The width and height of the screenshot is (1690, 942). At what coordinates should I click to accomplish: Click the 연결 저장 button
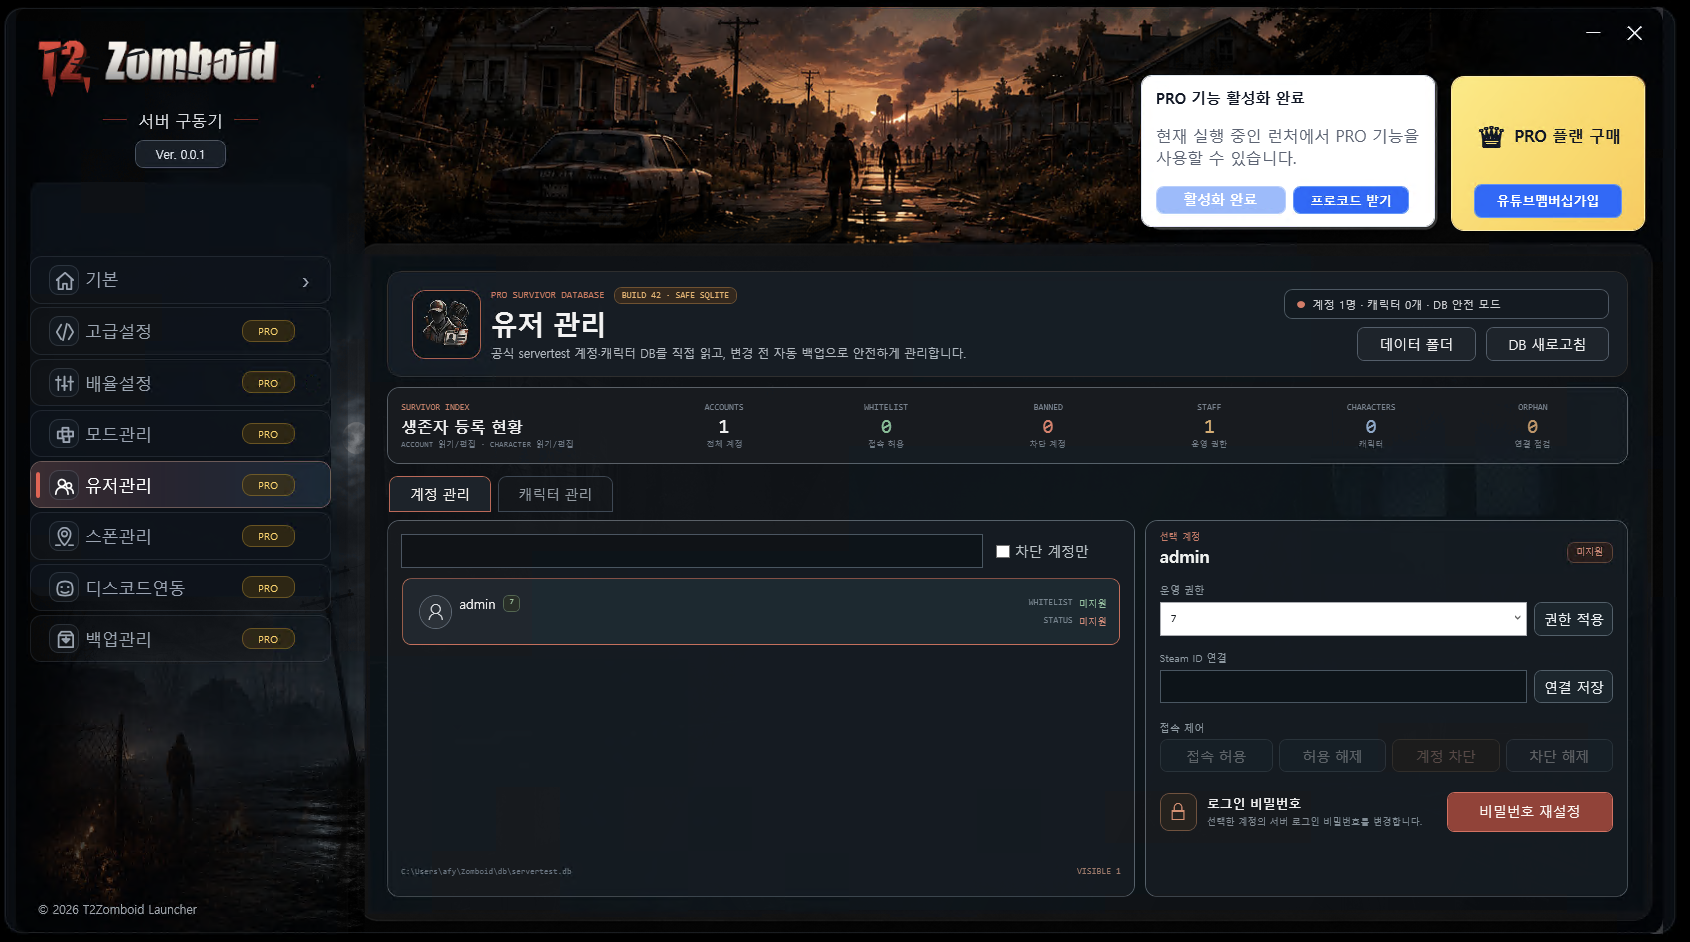pos(1573,687)
